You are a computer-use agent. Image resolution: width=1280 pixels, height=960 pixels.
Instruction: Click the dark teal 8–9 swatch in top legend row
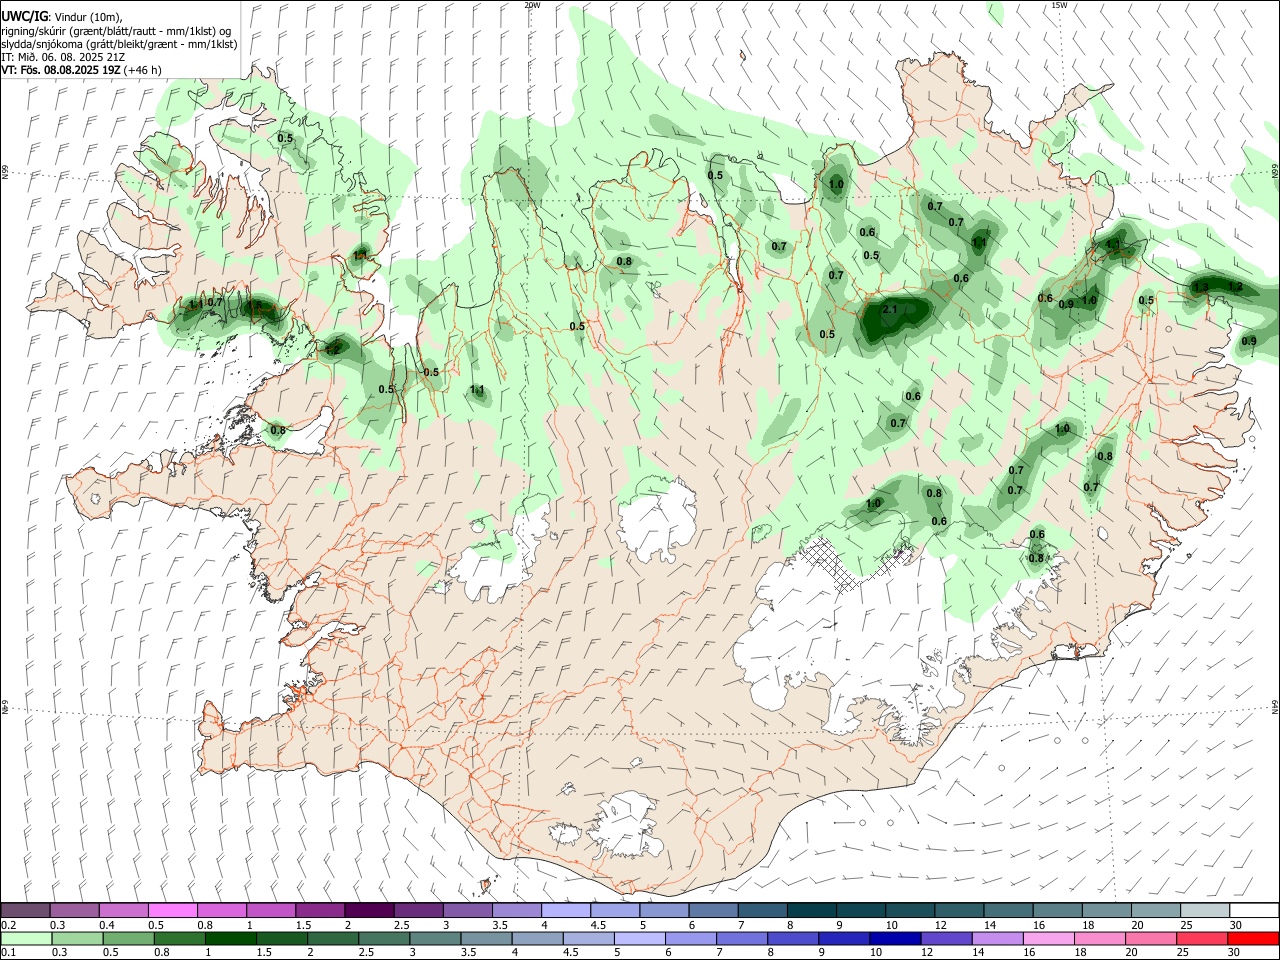pos(810,911)
